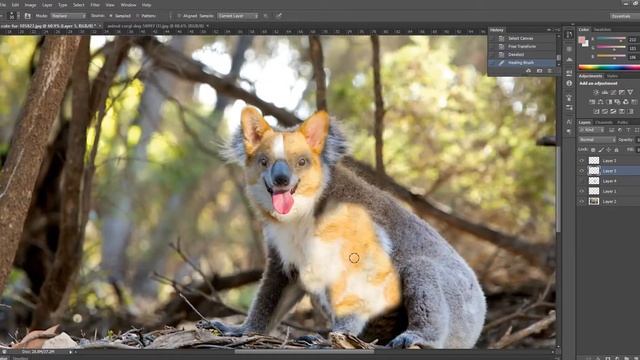Open the Sample dropdown showing Current Layer
This screenshot has width=640, height=360.
238,16
